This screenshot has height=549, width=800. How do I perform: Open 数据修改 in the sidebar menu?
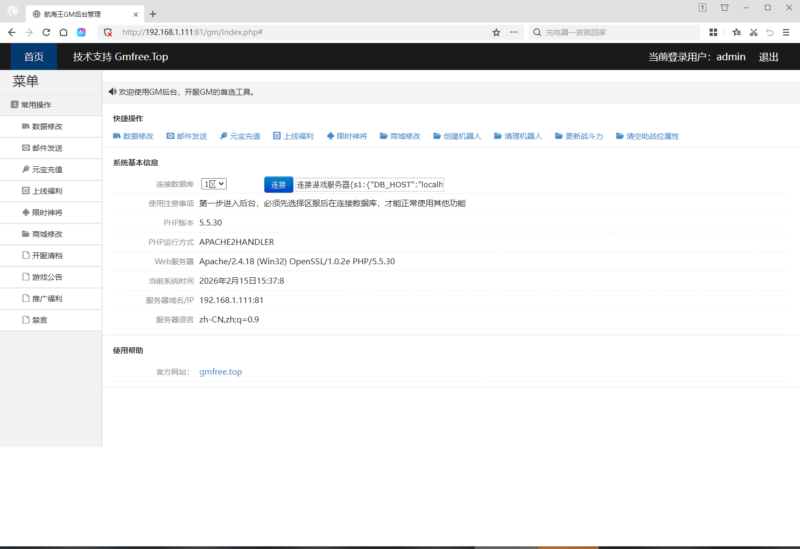(51, 126)
